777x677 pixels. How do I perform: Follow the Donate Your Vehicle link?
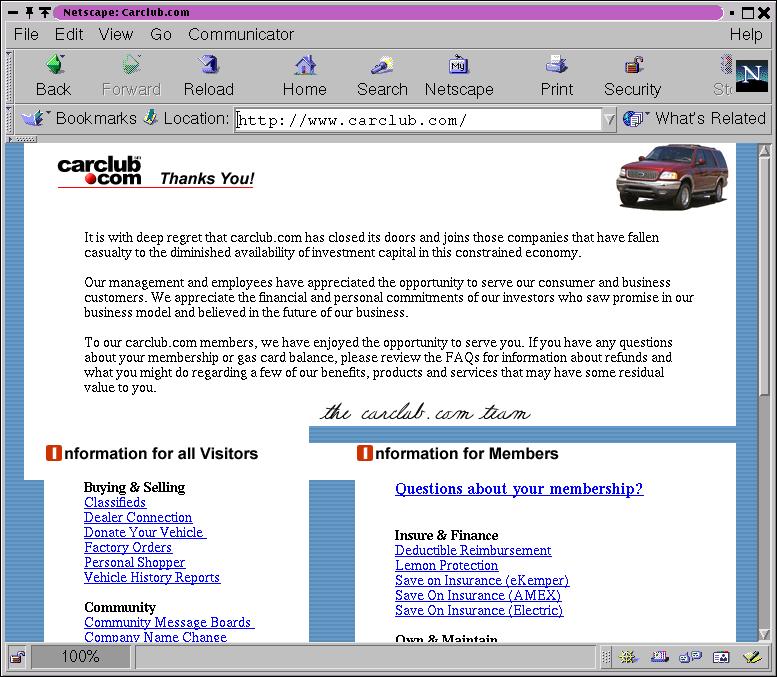pos(145,532)
